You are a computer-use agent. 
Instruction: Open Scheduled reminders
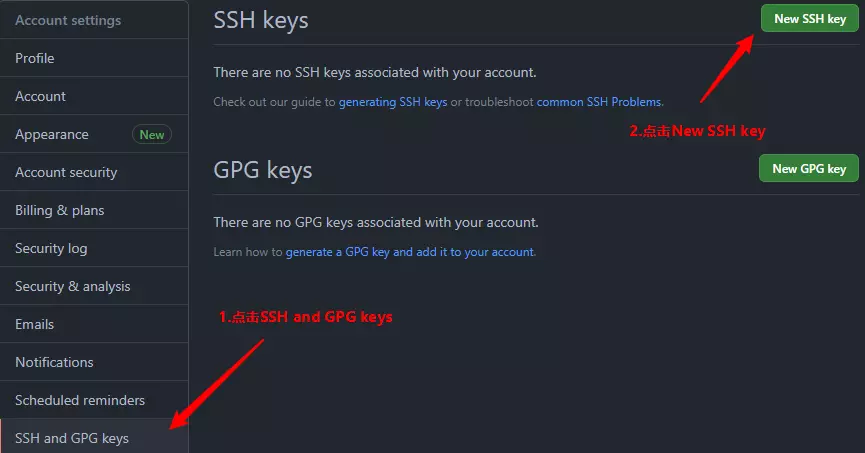[x=80, y=400]
